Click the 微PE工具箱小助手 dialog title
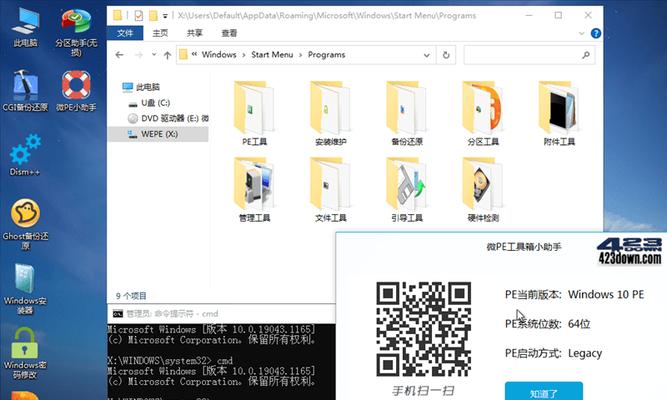Image resolution: width=667 pixels, height=400 pixels. click(x=524, y=246)
